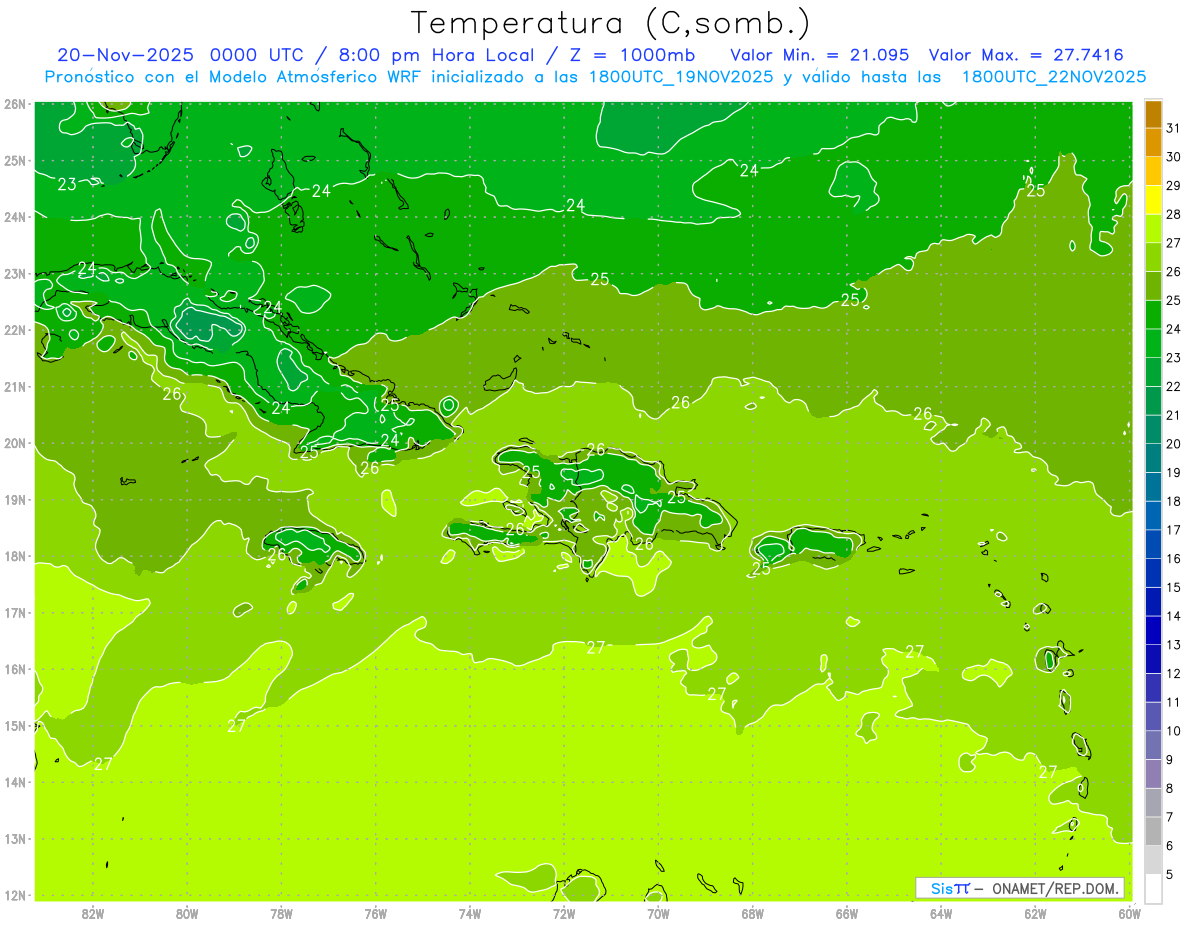Click the 23 contour label on the map
Screen dimensions: 1200x927
point(67,184)
